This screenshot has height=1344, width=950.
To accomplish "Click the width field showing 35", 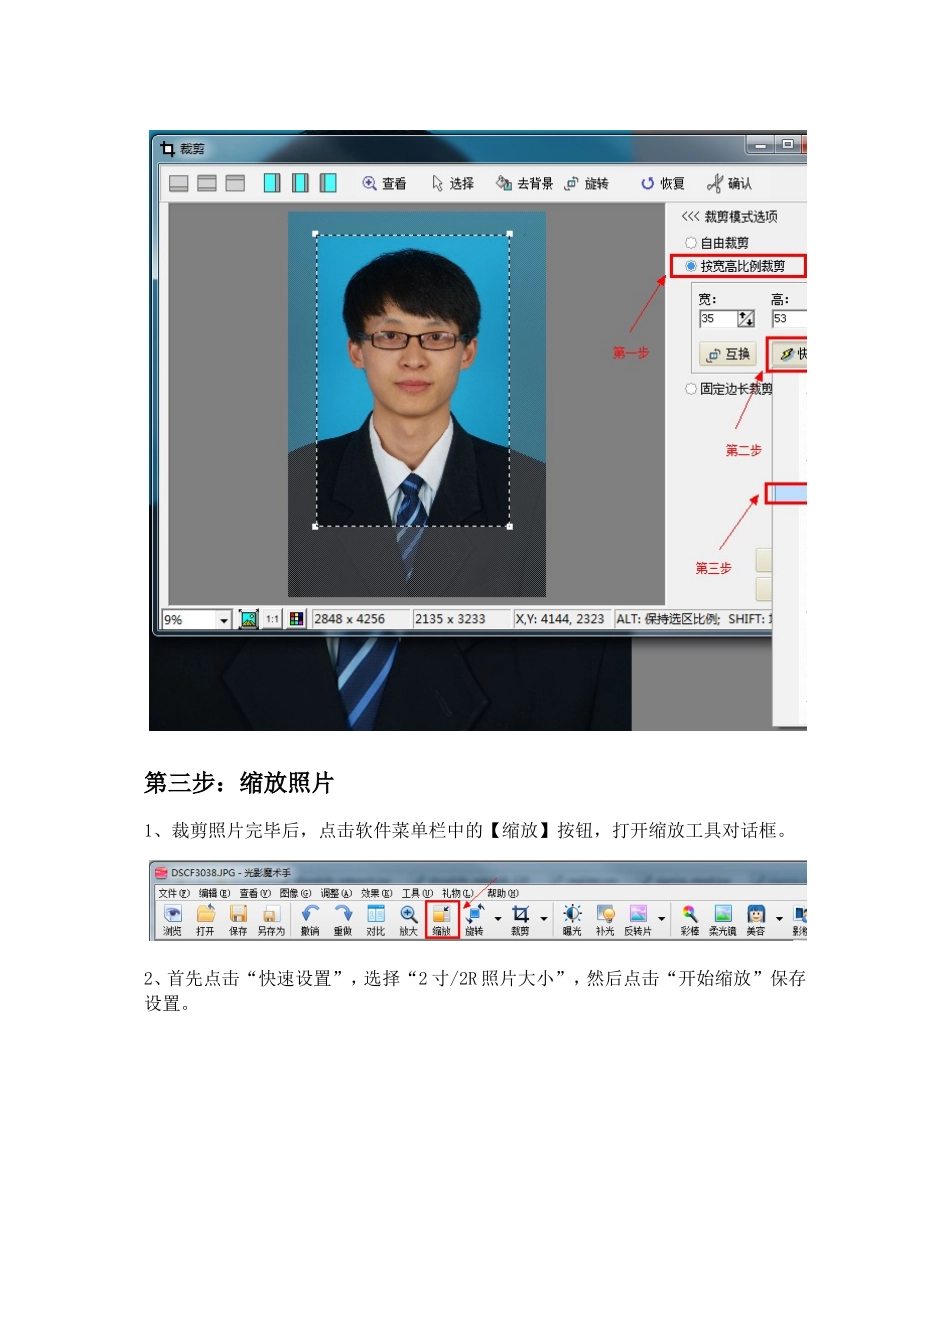I will [718, 319].
